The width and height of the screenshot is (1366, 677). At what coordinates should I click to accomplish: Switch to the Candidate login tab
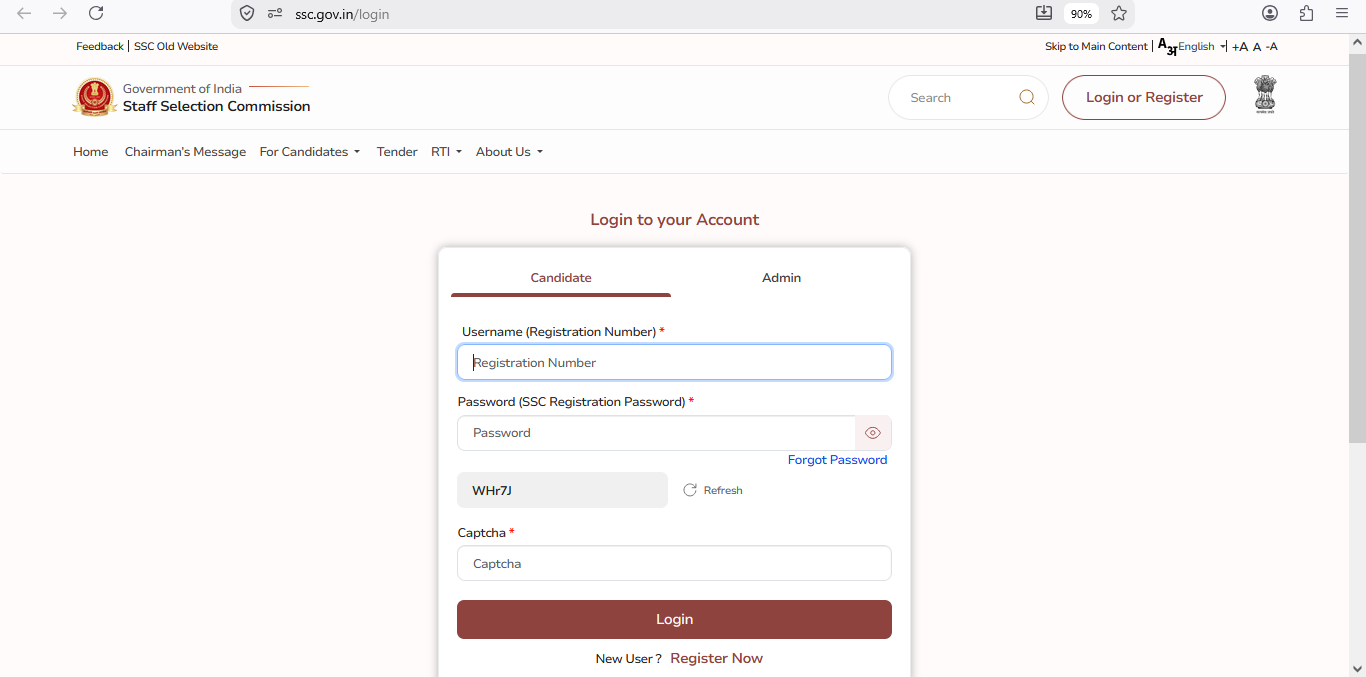point(561,278)
